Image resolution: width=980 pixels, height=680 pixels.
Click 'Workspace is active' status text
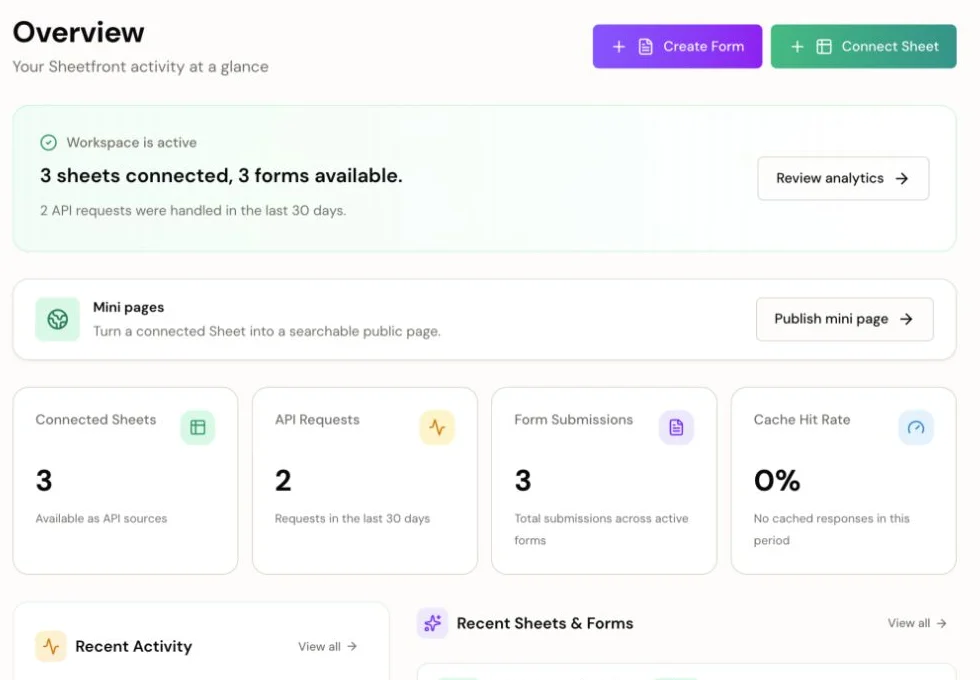tap(132, 142)
